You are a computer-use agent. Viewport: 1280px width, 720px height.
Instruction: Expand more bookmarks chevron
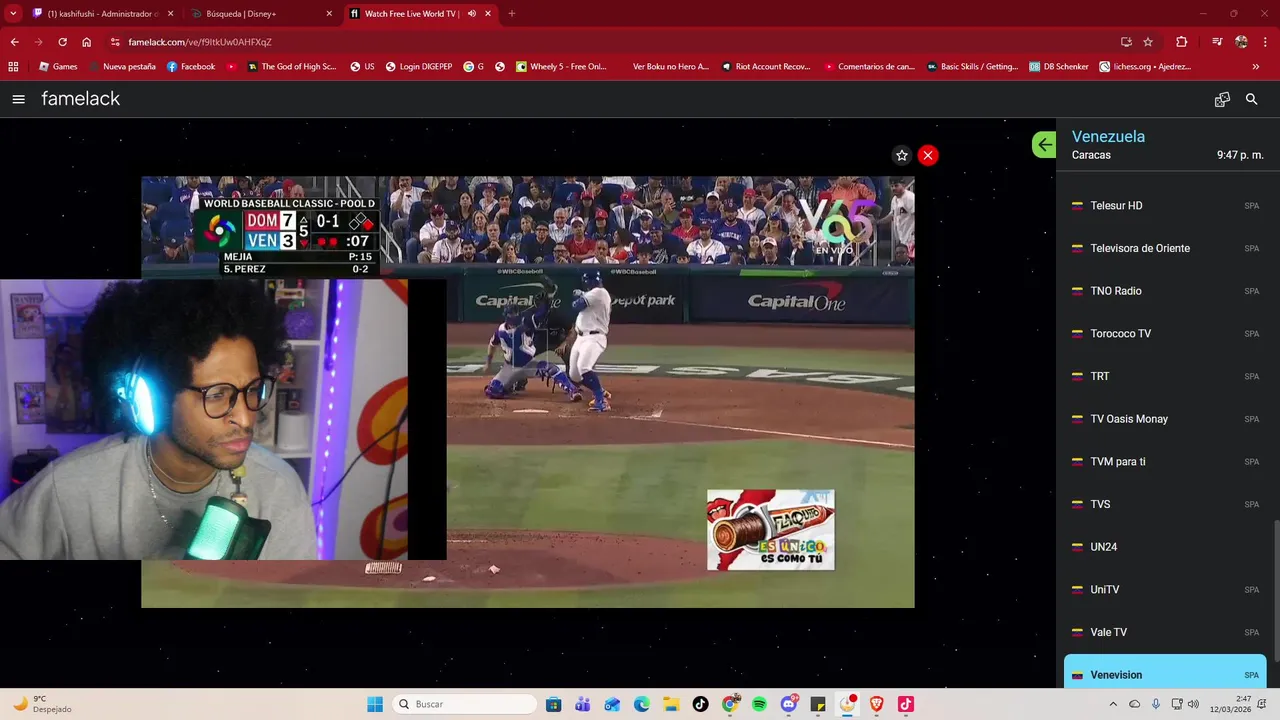(x=1256, y=67)
